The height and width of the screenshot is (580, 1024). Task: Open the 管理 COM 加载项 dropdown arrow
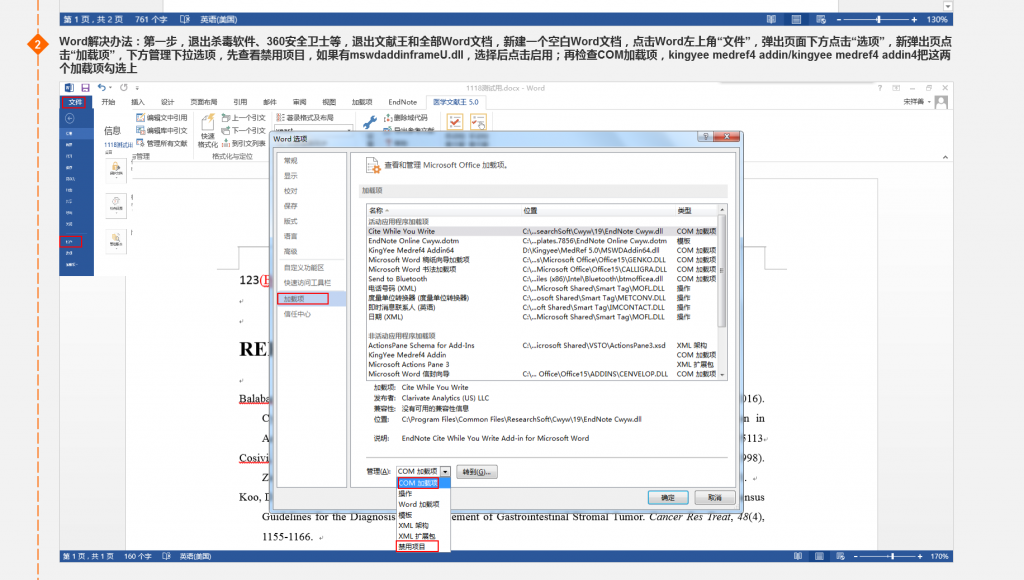click(x=445, y=471)
